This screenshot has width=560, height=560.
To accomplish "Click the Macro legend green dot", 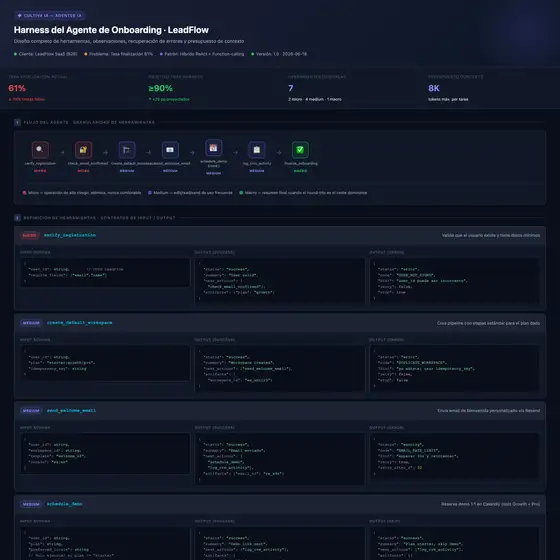I will point(241,192).
